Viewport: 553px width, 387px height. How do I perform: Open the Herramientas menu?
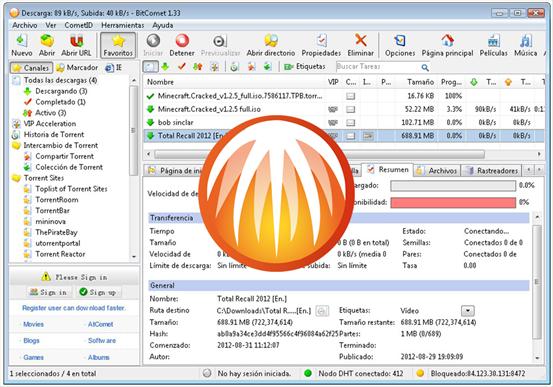coord(122,25)
